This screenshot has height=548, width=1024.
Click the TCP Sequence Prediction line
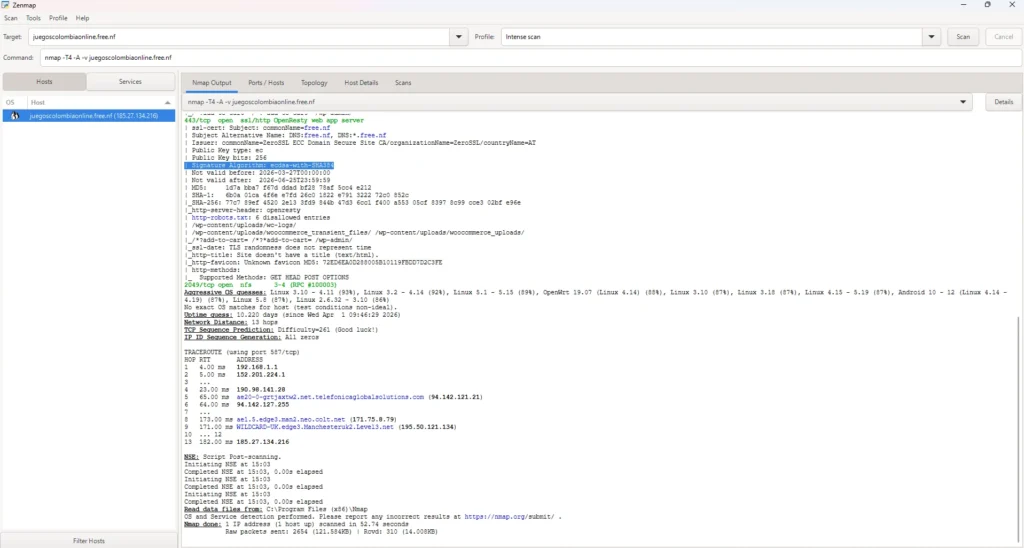tap(281, 330)
